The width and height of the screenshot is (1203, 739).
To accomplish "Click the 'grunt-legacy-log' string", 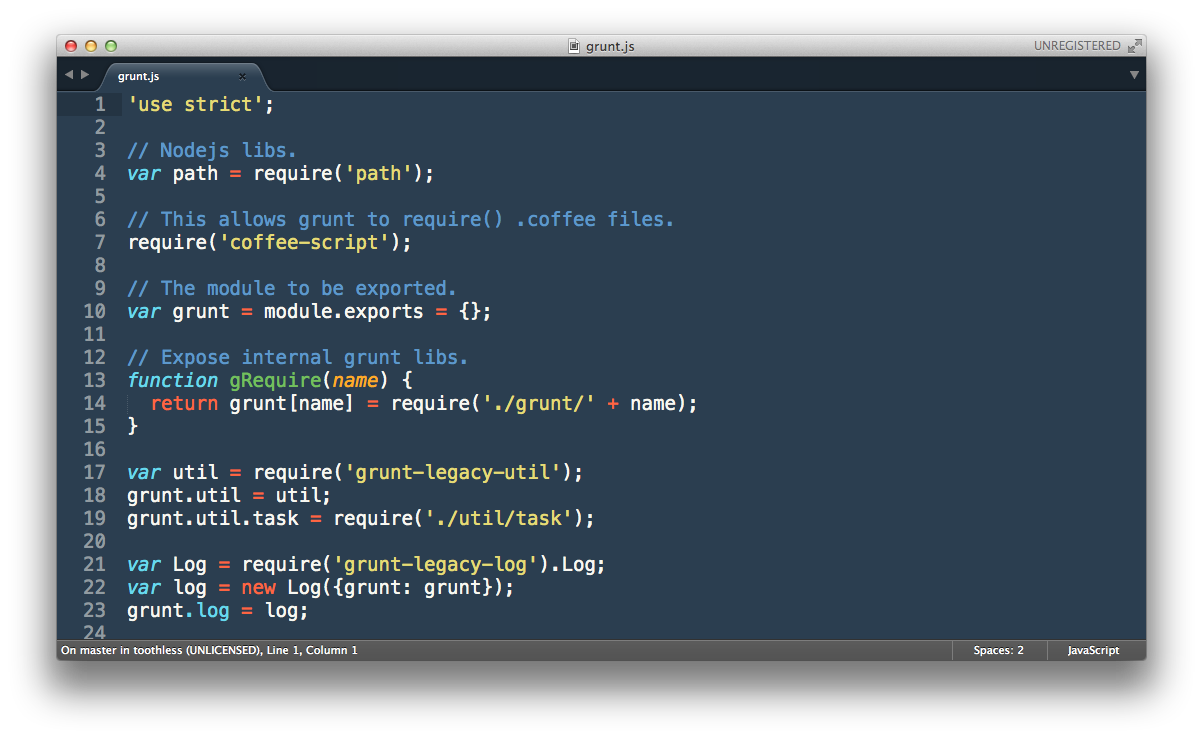I will click(435, 564).
